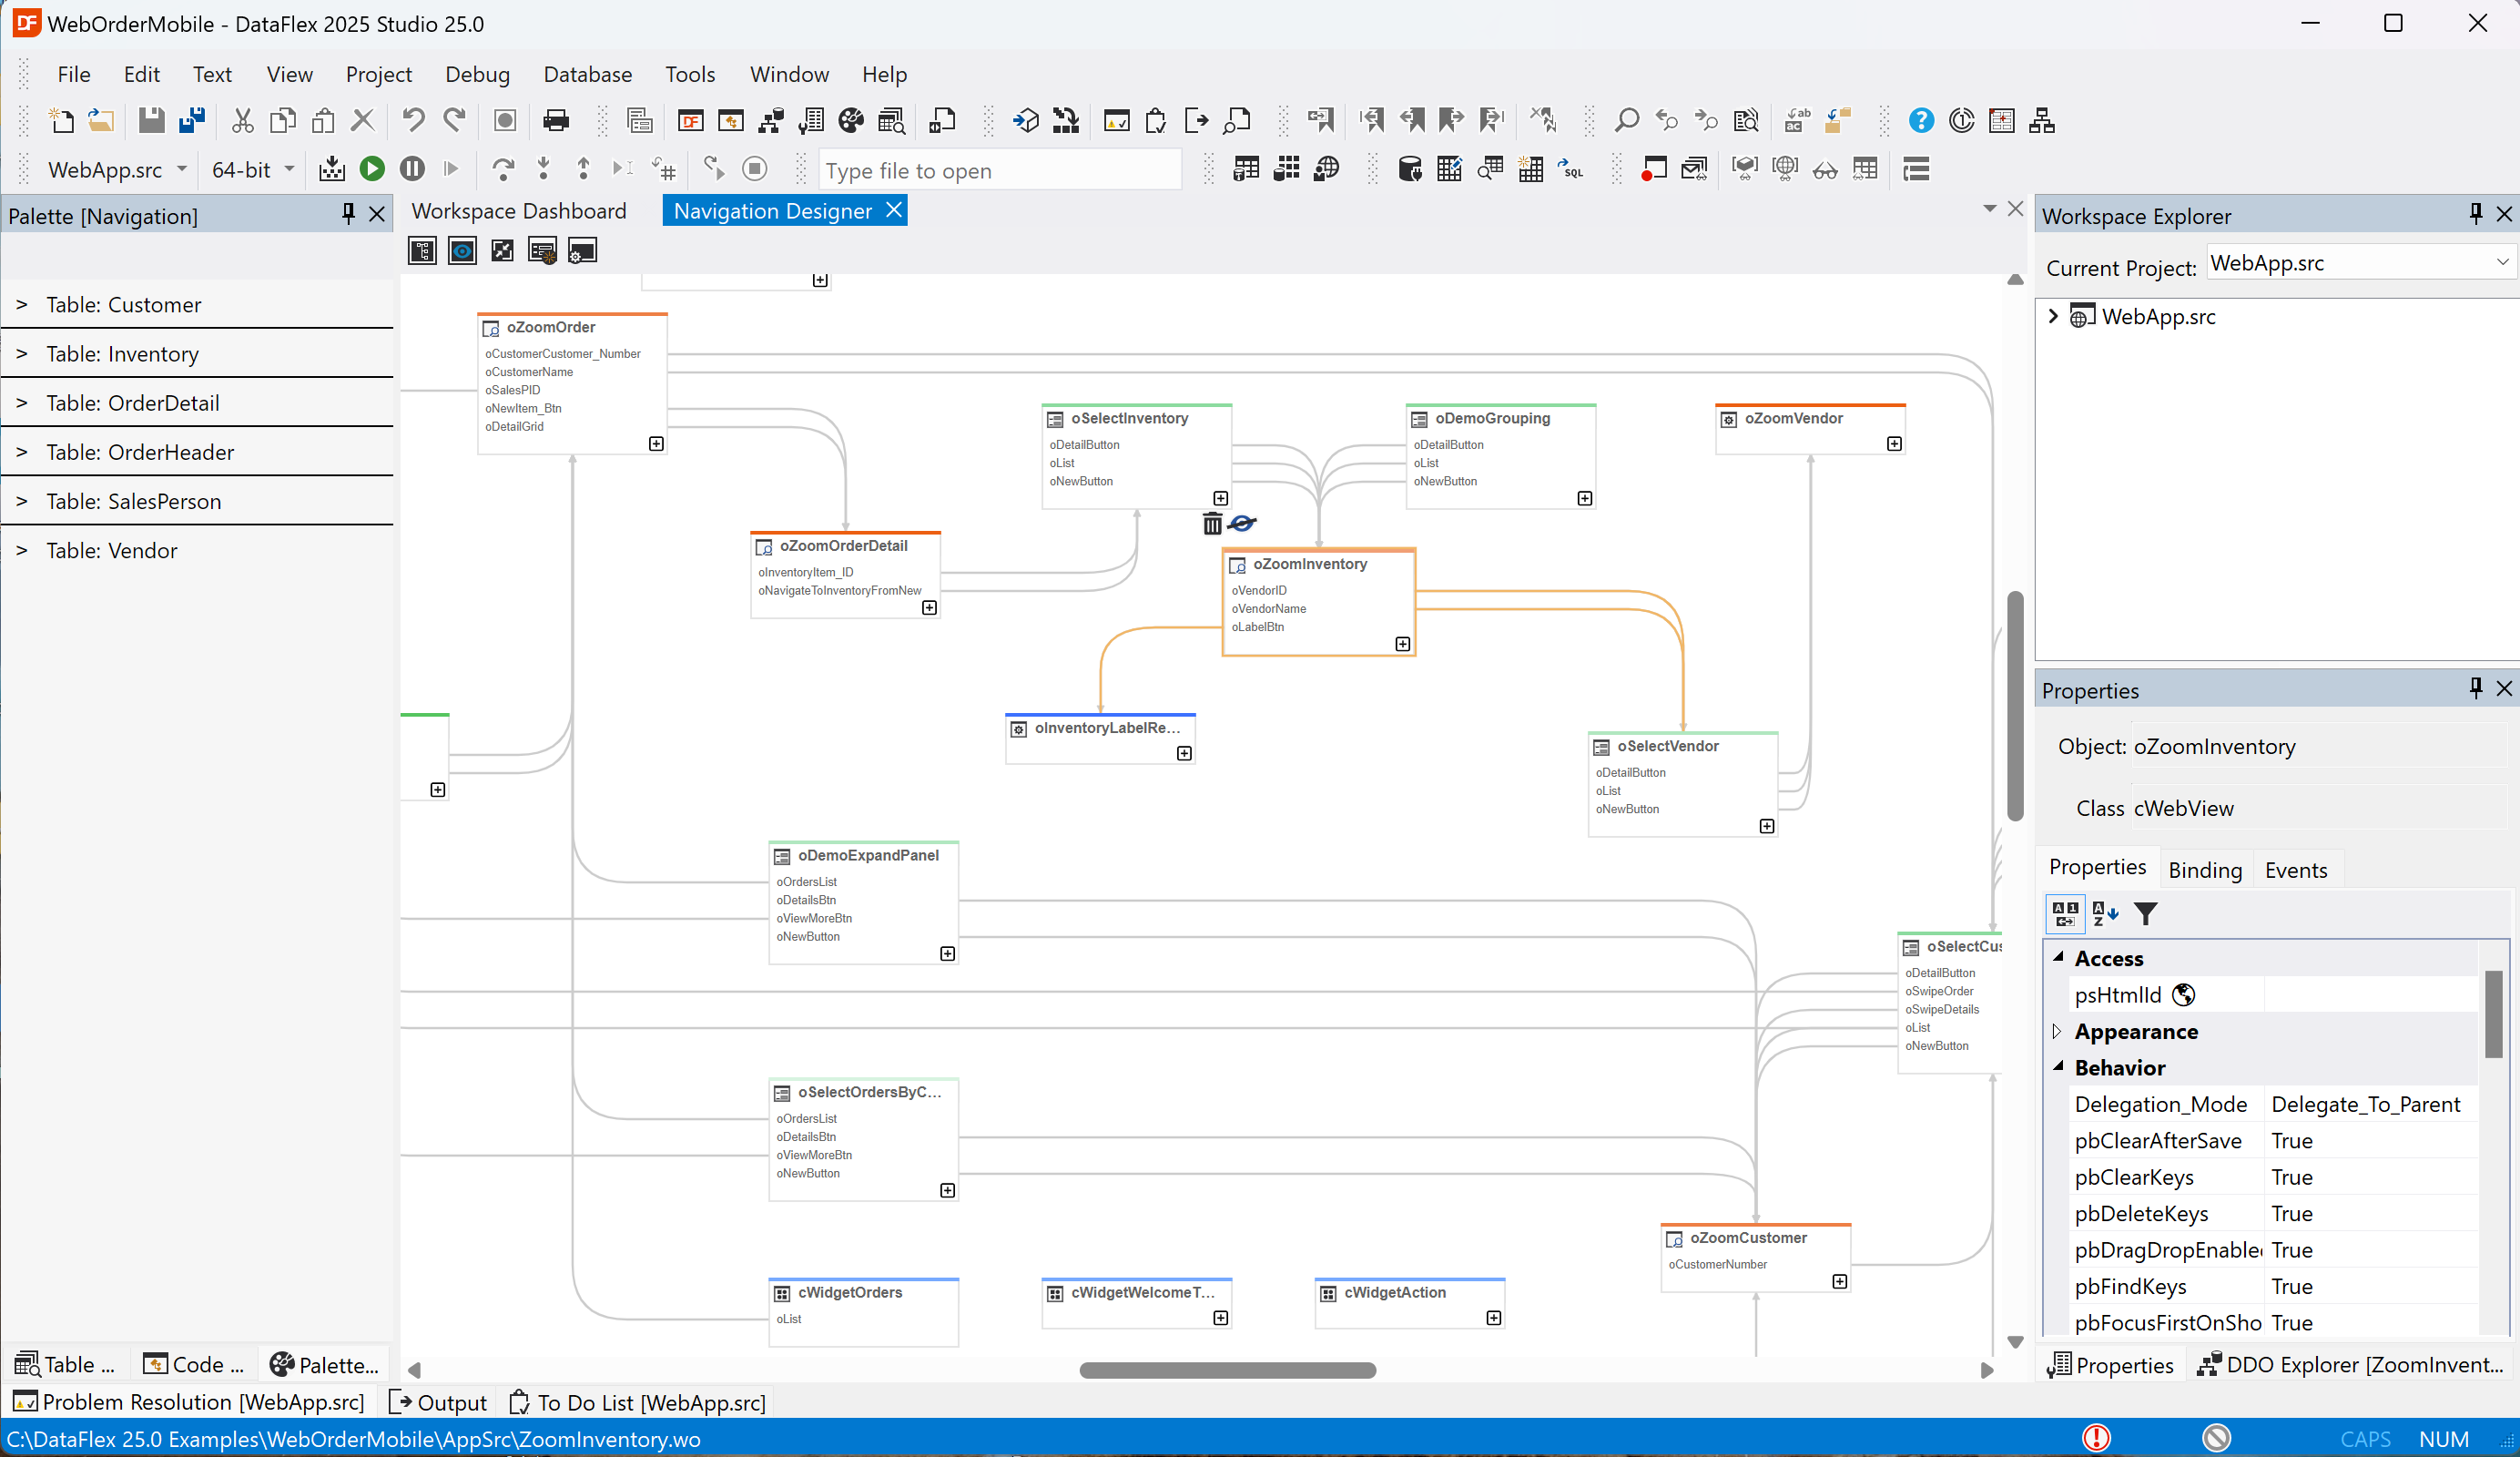2520x1457 pixels.
Task: Expand Table: Vendor in palette
Action: 21,550
